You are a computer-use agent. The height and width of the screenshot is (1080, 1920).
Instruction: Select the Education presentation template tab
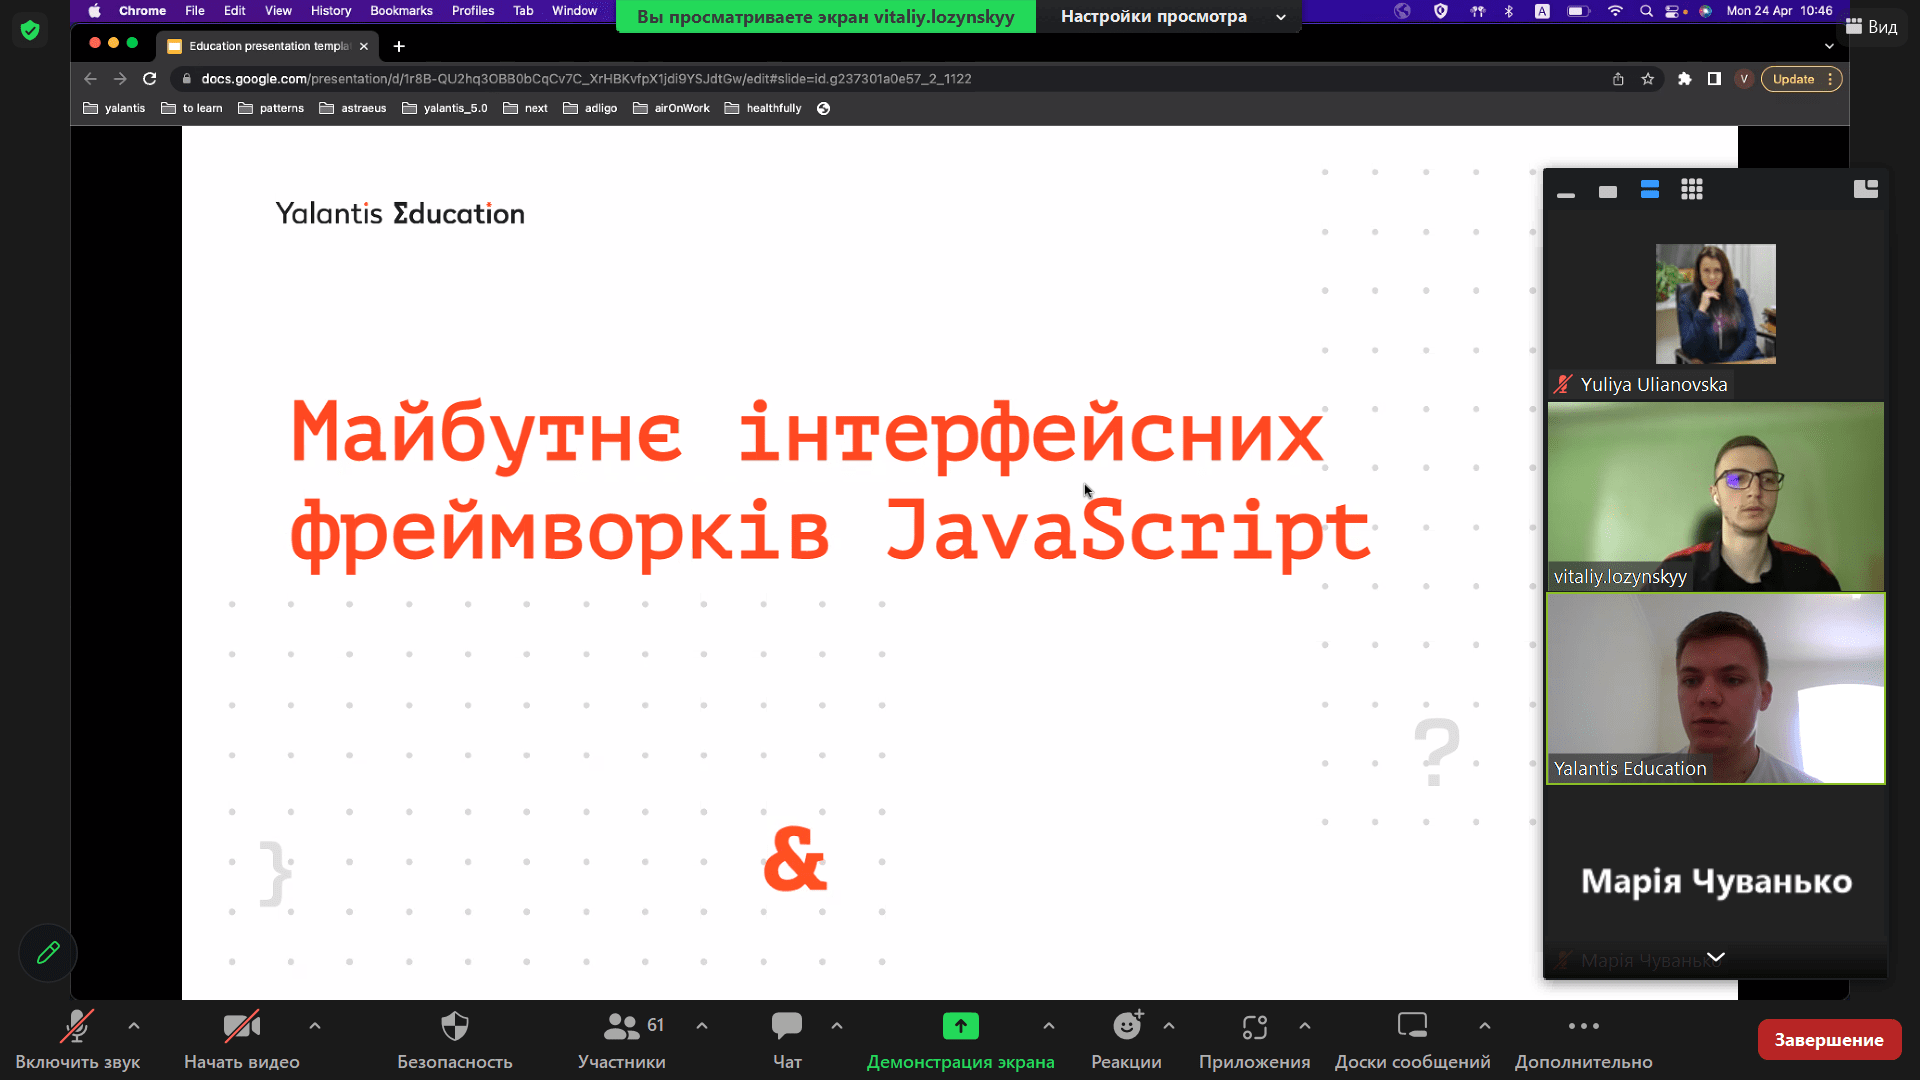(x=268, y=46)
